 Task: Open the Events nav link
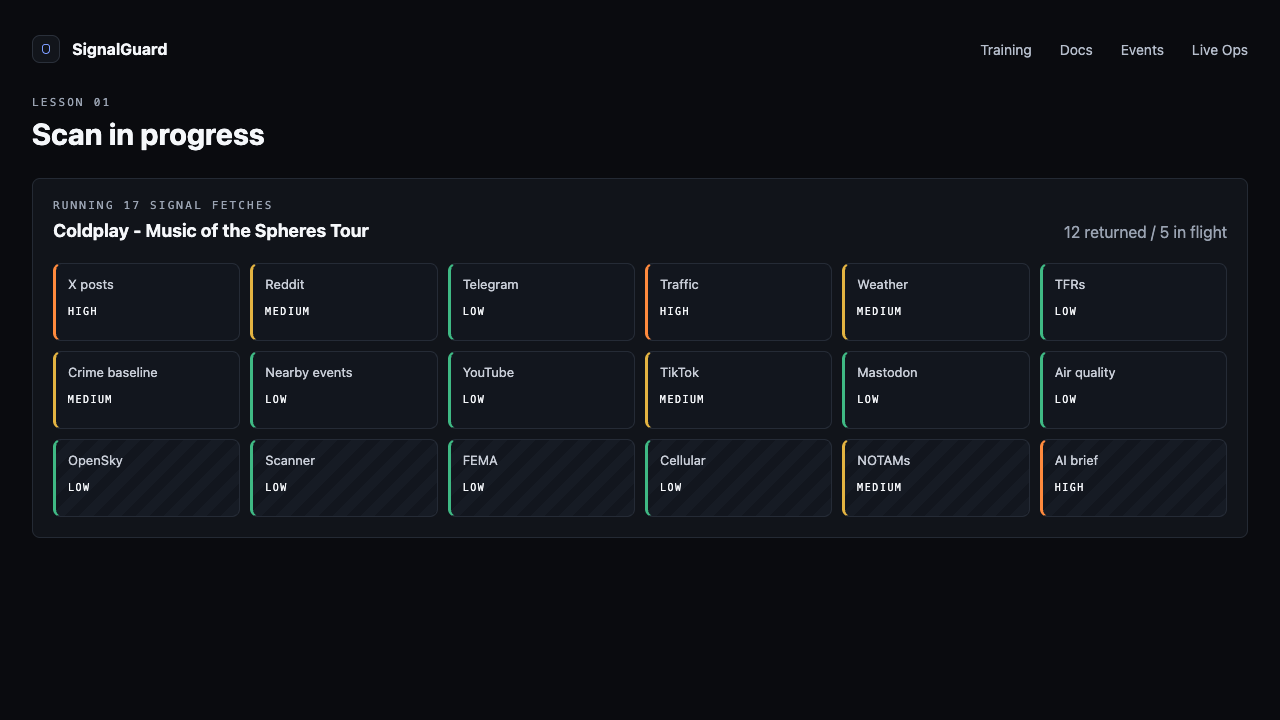click(x=1142, y=50)
